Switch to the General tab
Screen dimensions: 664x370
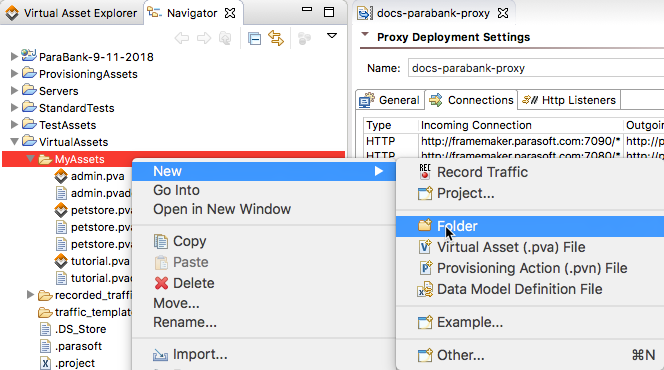tap(390, 100)
